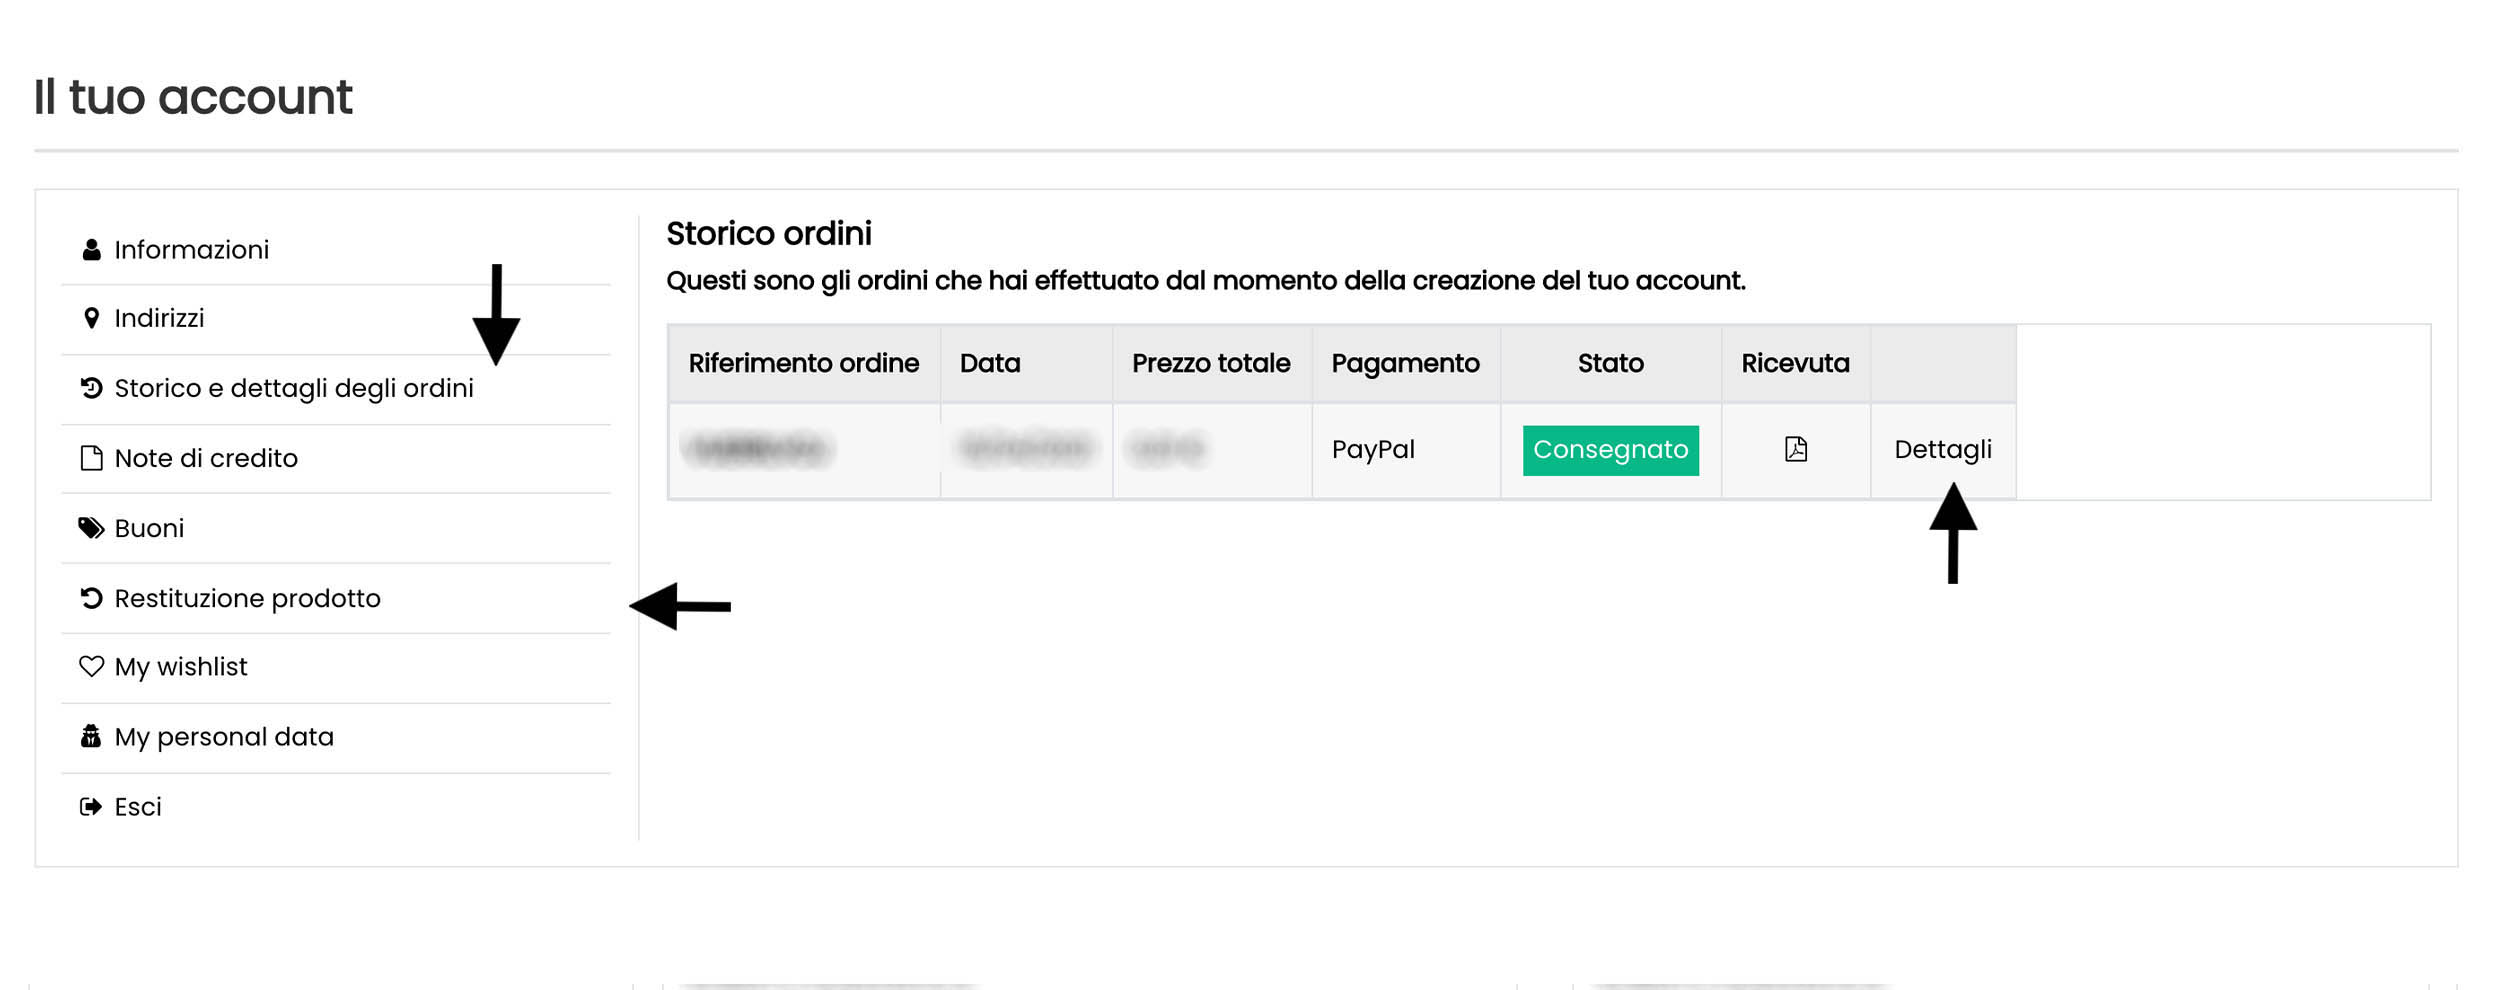
Task: Open Storico e dettagli degli ordini
Action: click(x=293, y=388)
